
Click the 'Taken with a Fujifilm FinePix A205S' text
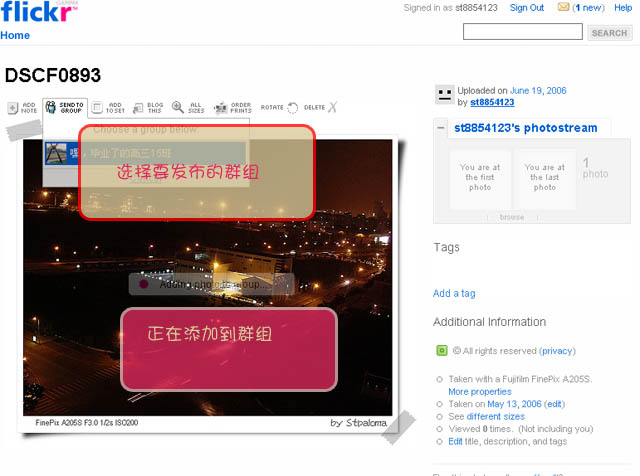[x=520, y=379]
